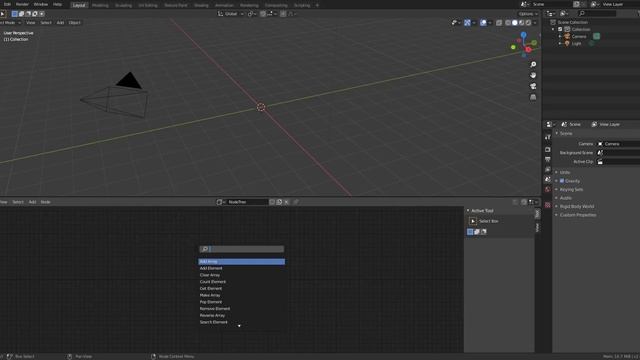This screenshot has width=640, height=360.
Task: Open the viewport Options dropdown
Action: tap(528, 14)
